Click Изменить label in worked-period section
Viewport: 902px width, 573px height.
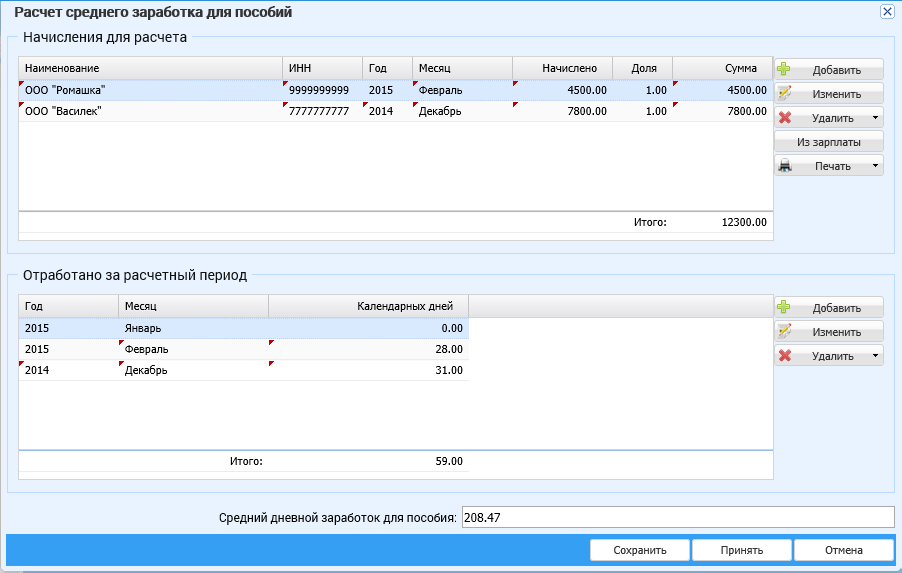coord(836,333)
